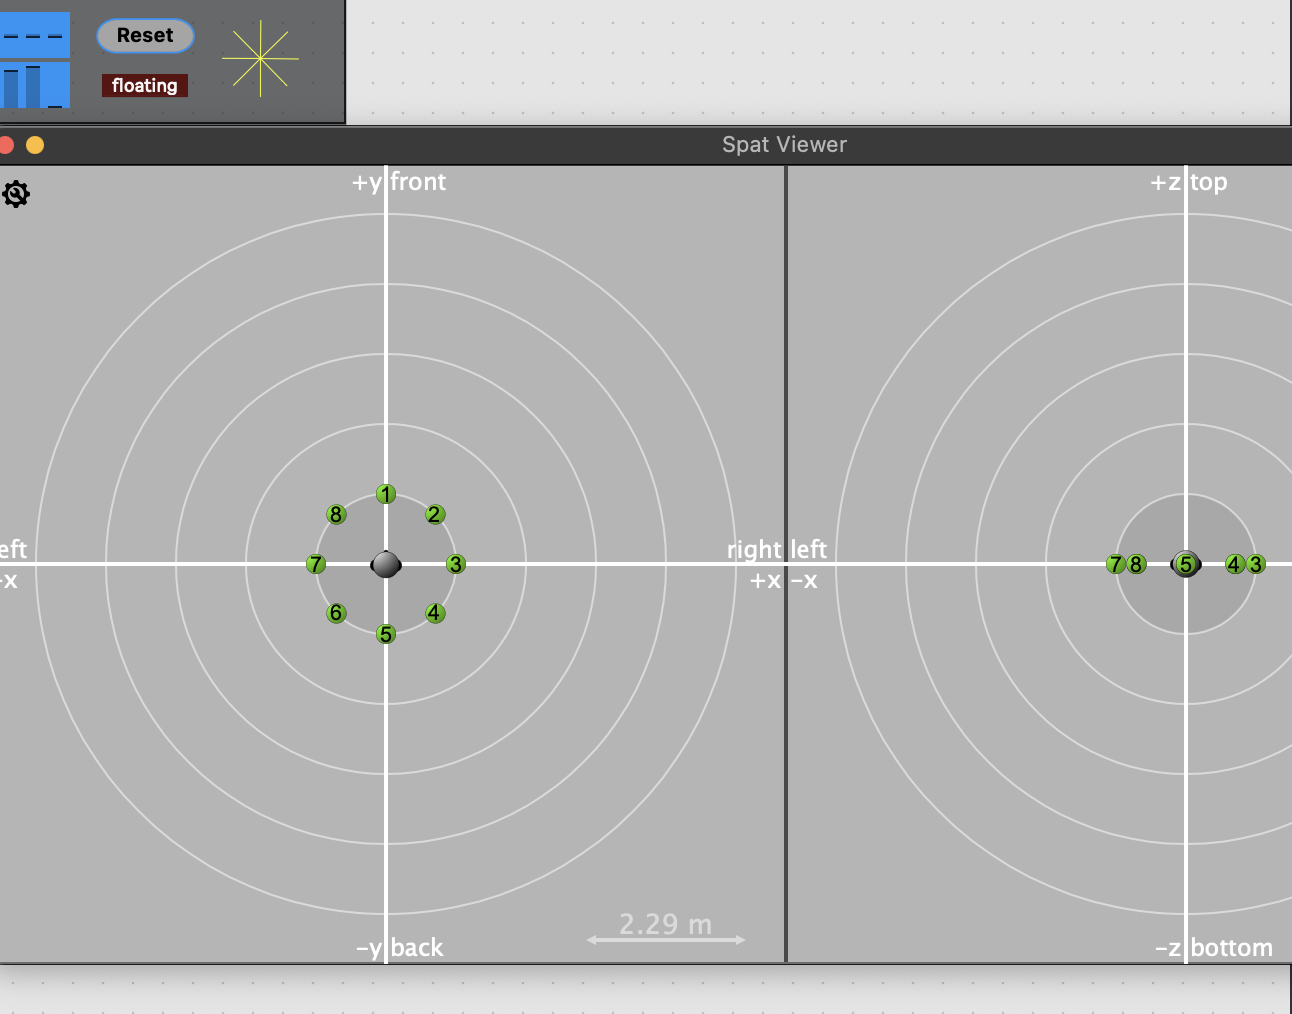The image size is (1292, 1014).
Task: Click the '+z top' axis label
Action: (1189, 182)
